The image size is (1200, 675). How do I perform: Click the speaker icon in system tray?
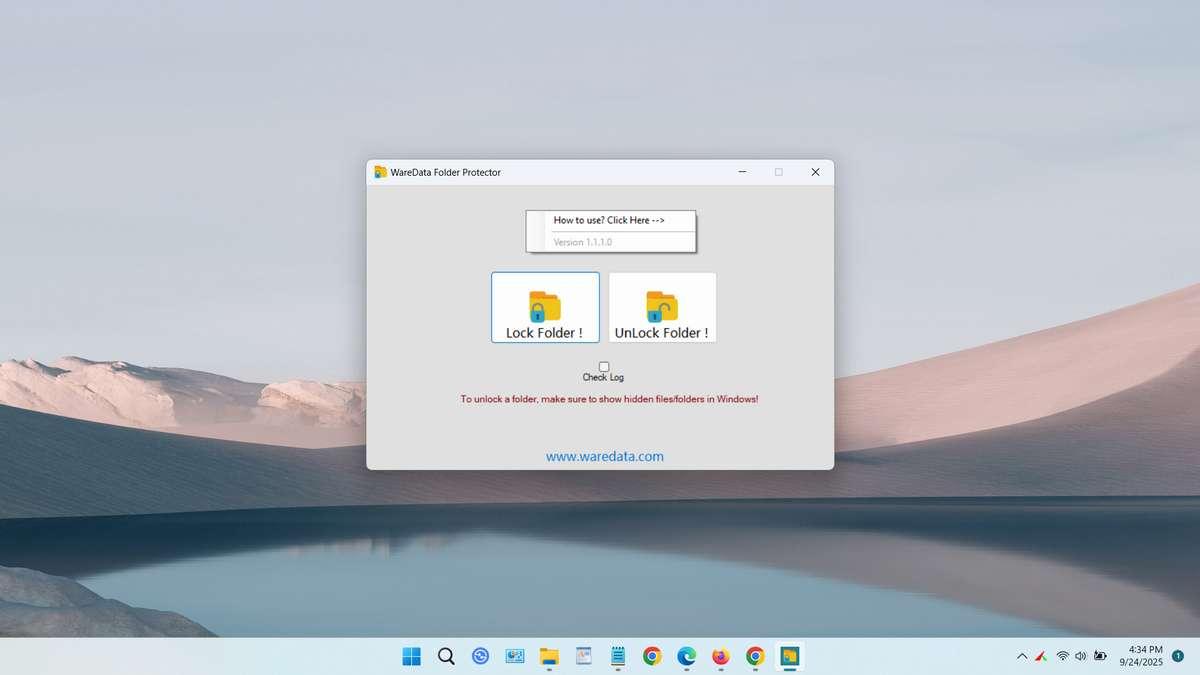1080,656
